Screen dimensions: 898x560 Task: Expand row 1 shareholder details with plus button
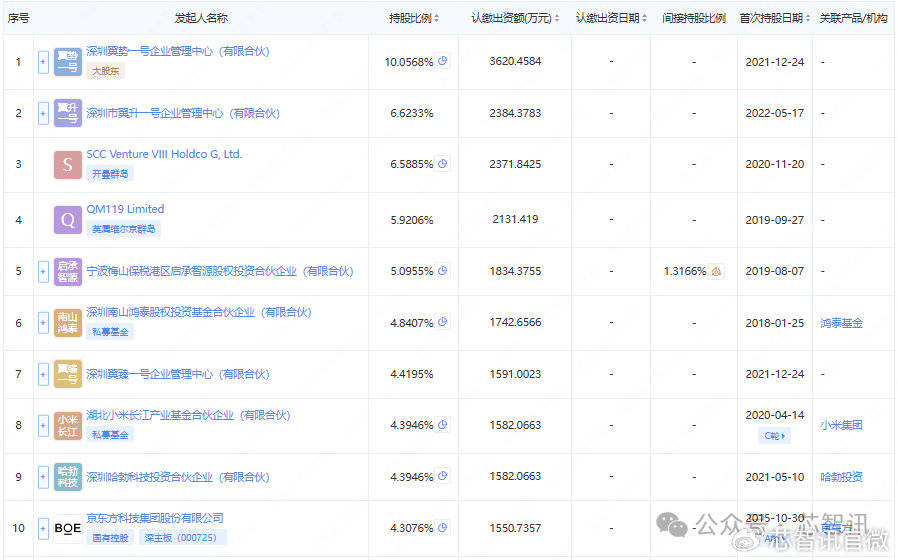(43, 62)
